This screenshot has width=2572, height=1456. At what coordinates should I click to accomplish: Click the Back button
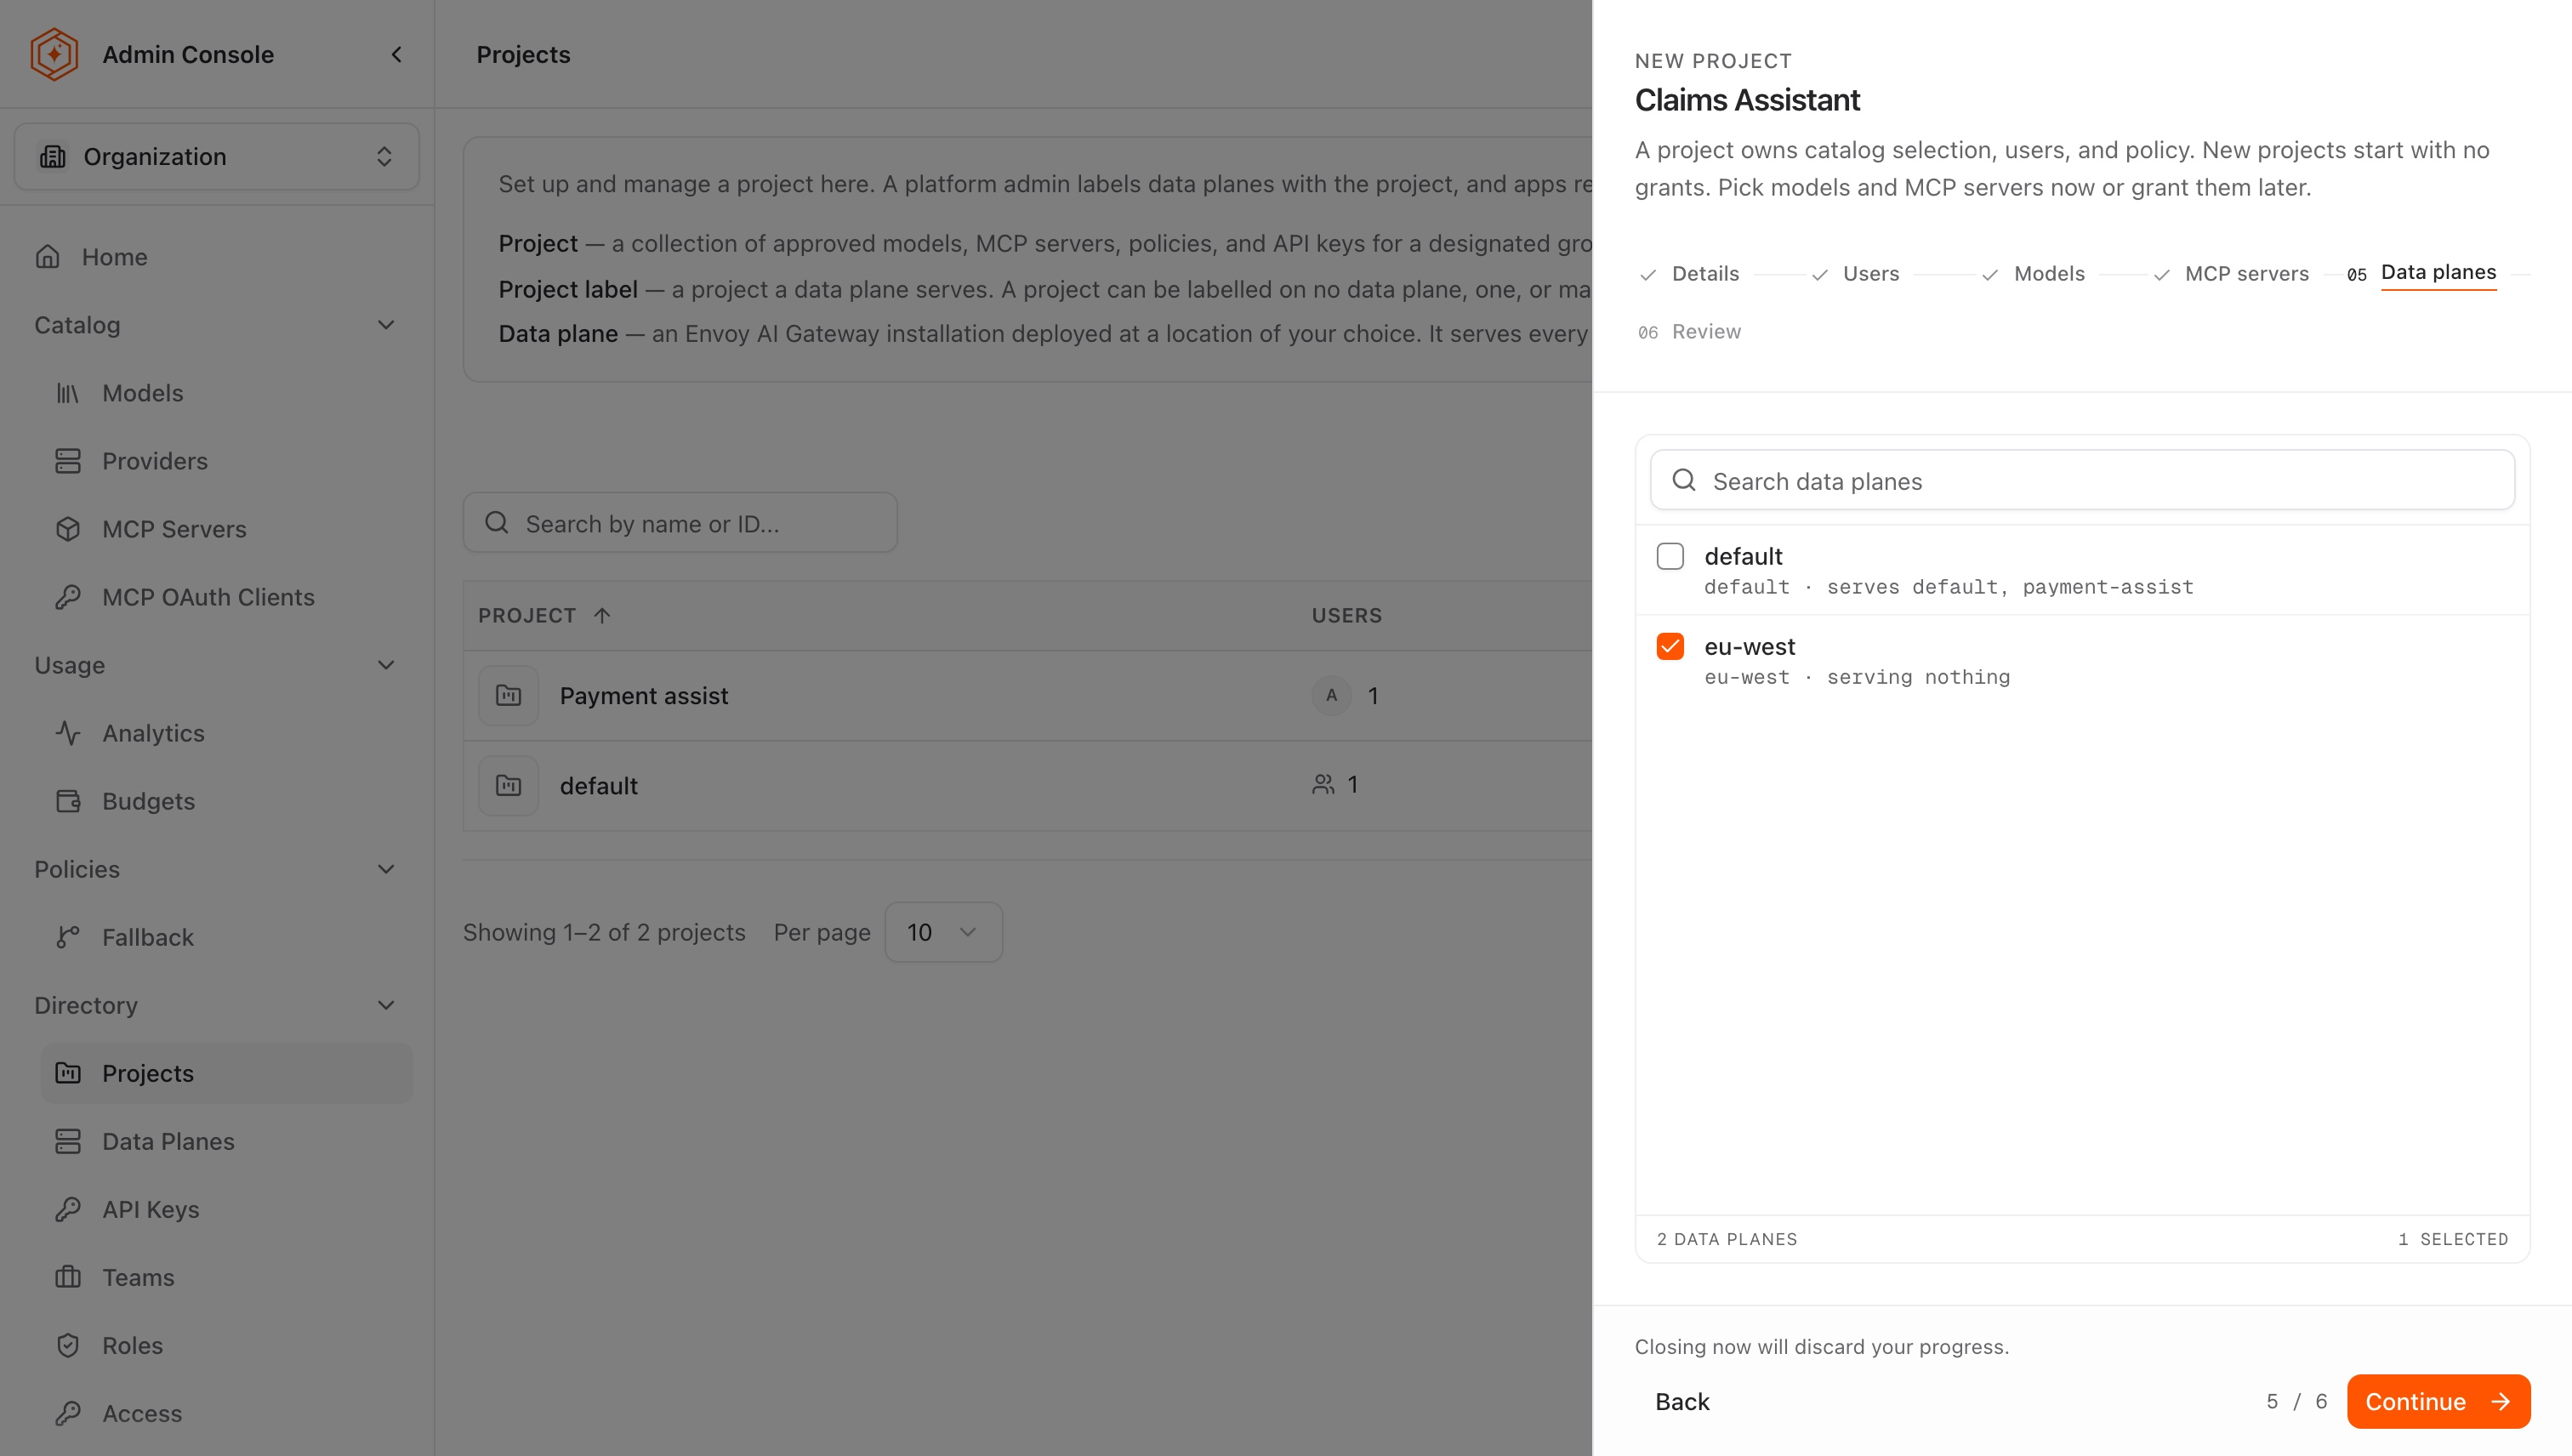coord(1682,1401)
